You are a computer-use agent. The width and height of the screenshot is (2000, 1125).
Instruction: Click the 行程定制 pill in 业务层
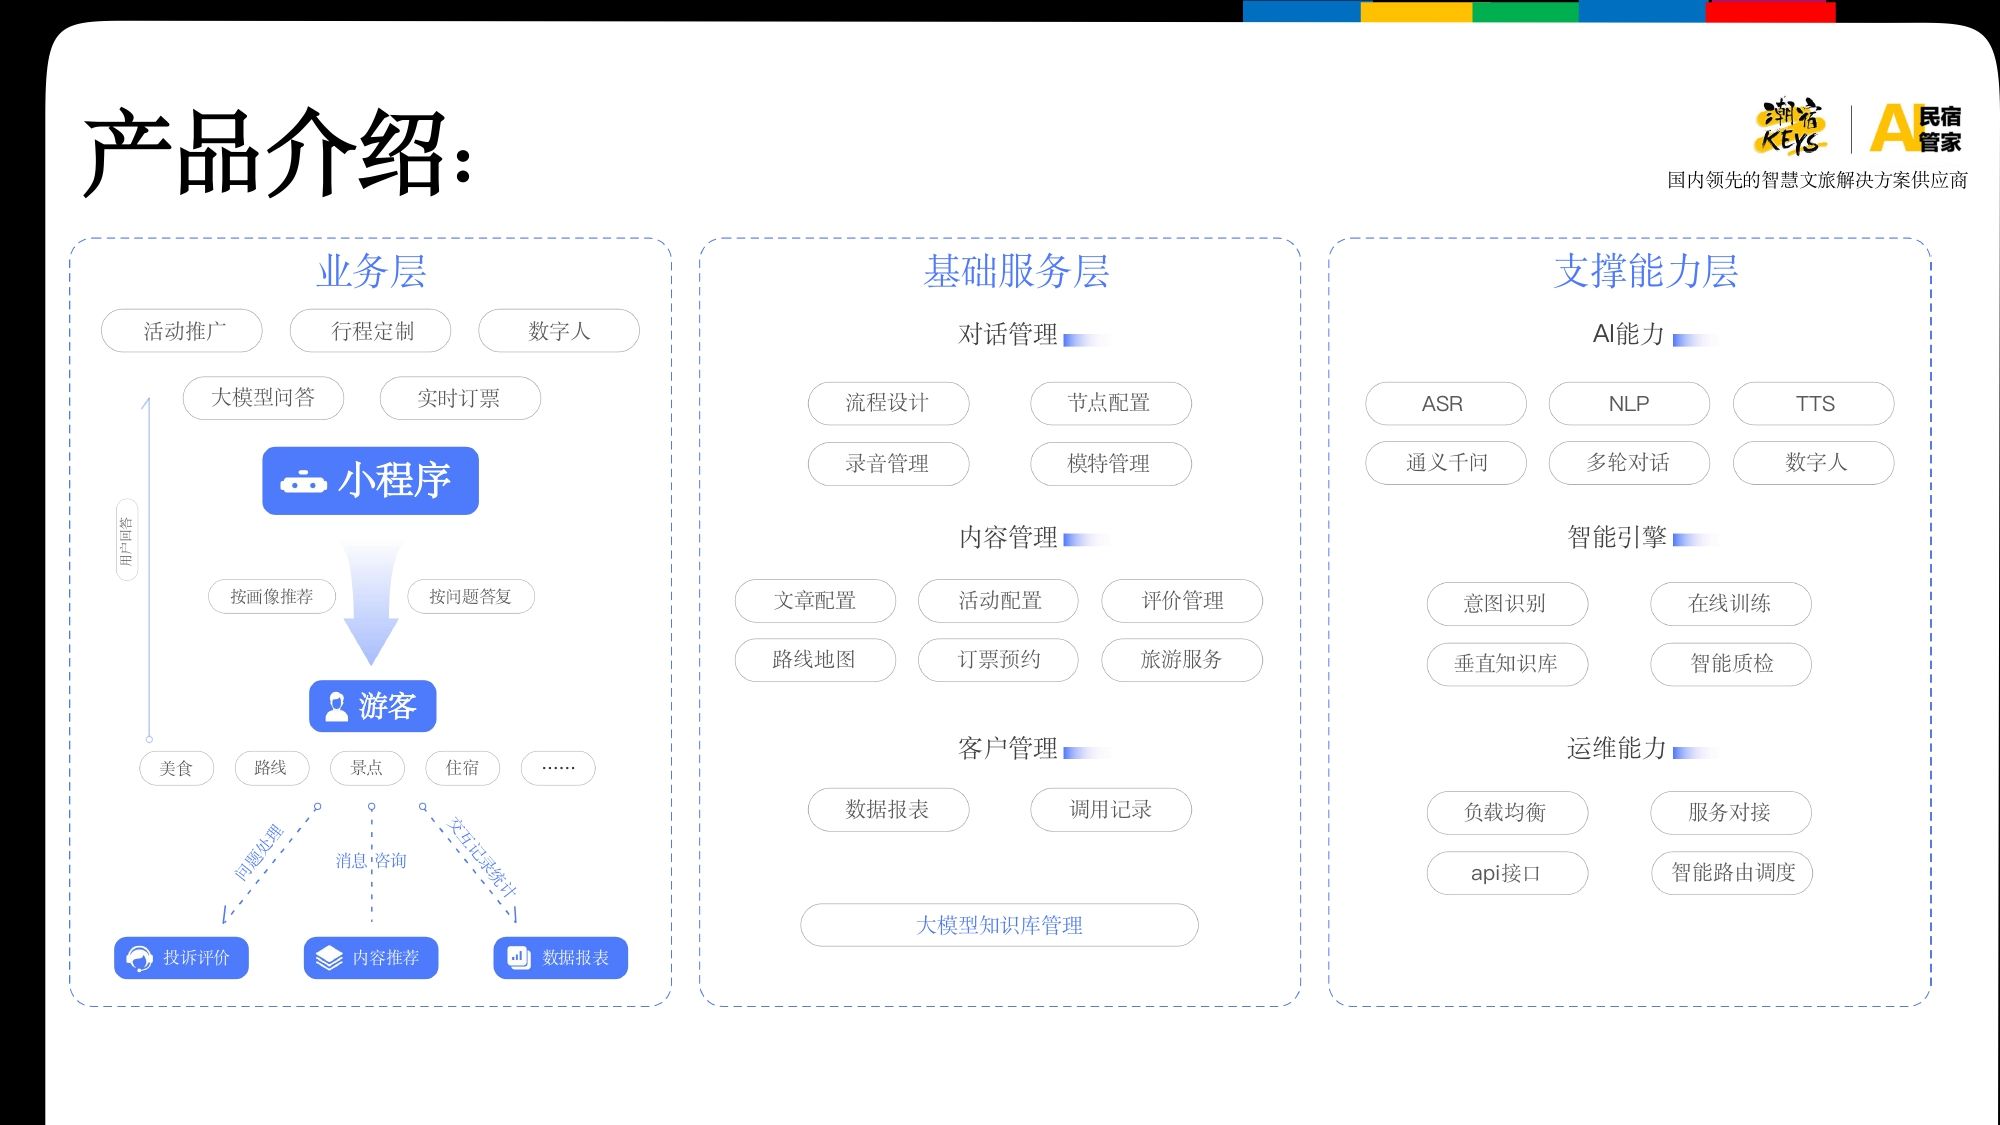tap(371, 331)
